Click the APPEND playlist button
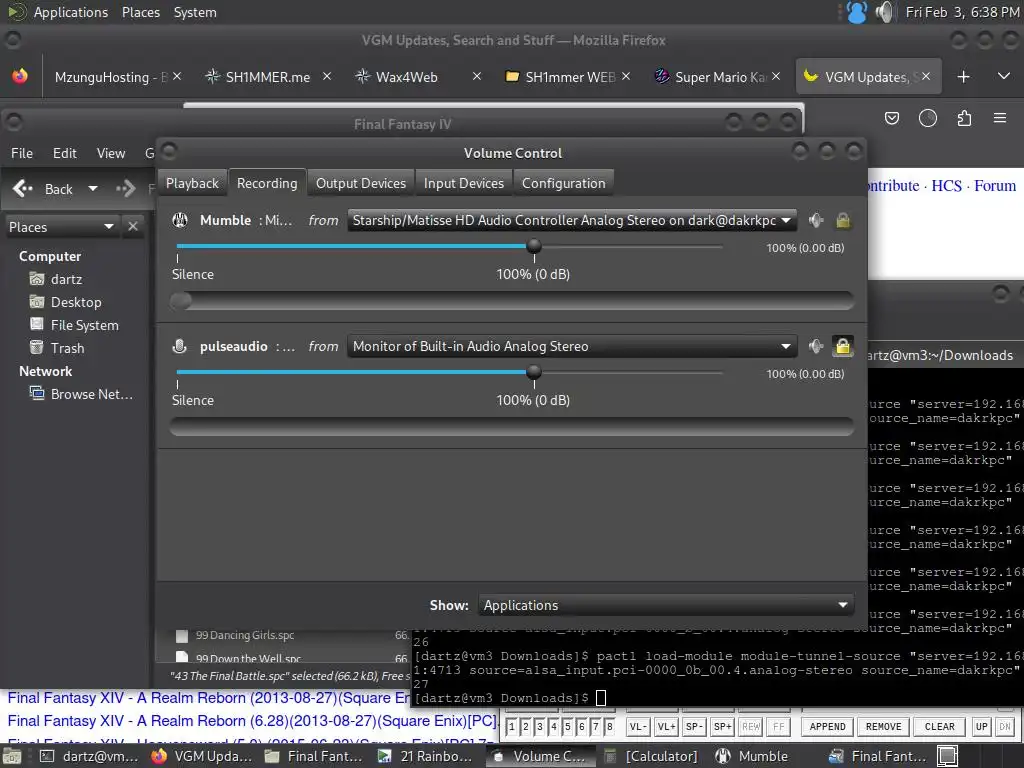The image size is (1024, 768). 827,726
